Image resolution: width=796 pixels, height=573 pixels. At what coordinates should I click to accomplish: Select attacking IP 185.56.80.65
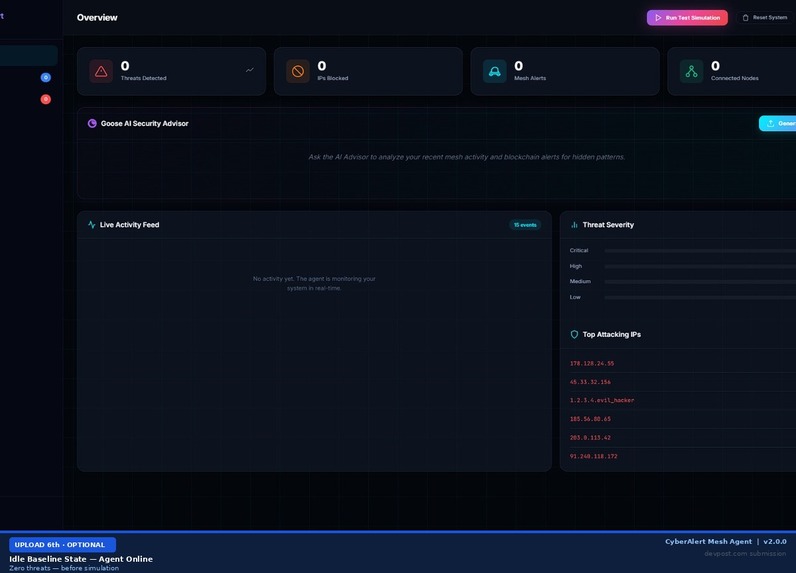(x=590, y=419)
